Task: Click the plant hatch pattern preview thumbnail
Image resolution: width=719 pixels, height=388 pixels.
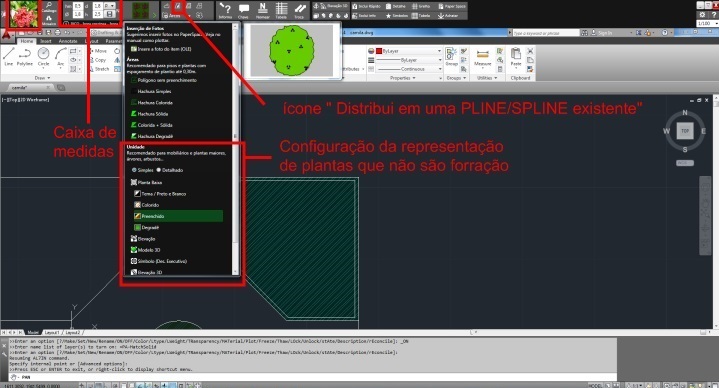Action: pyautogui.click(x=142, y=12)
